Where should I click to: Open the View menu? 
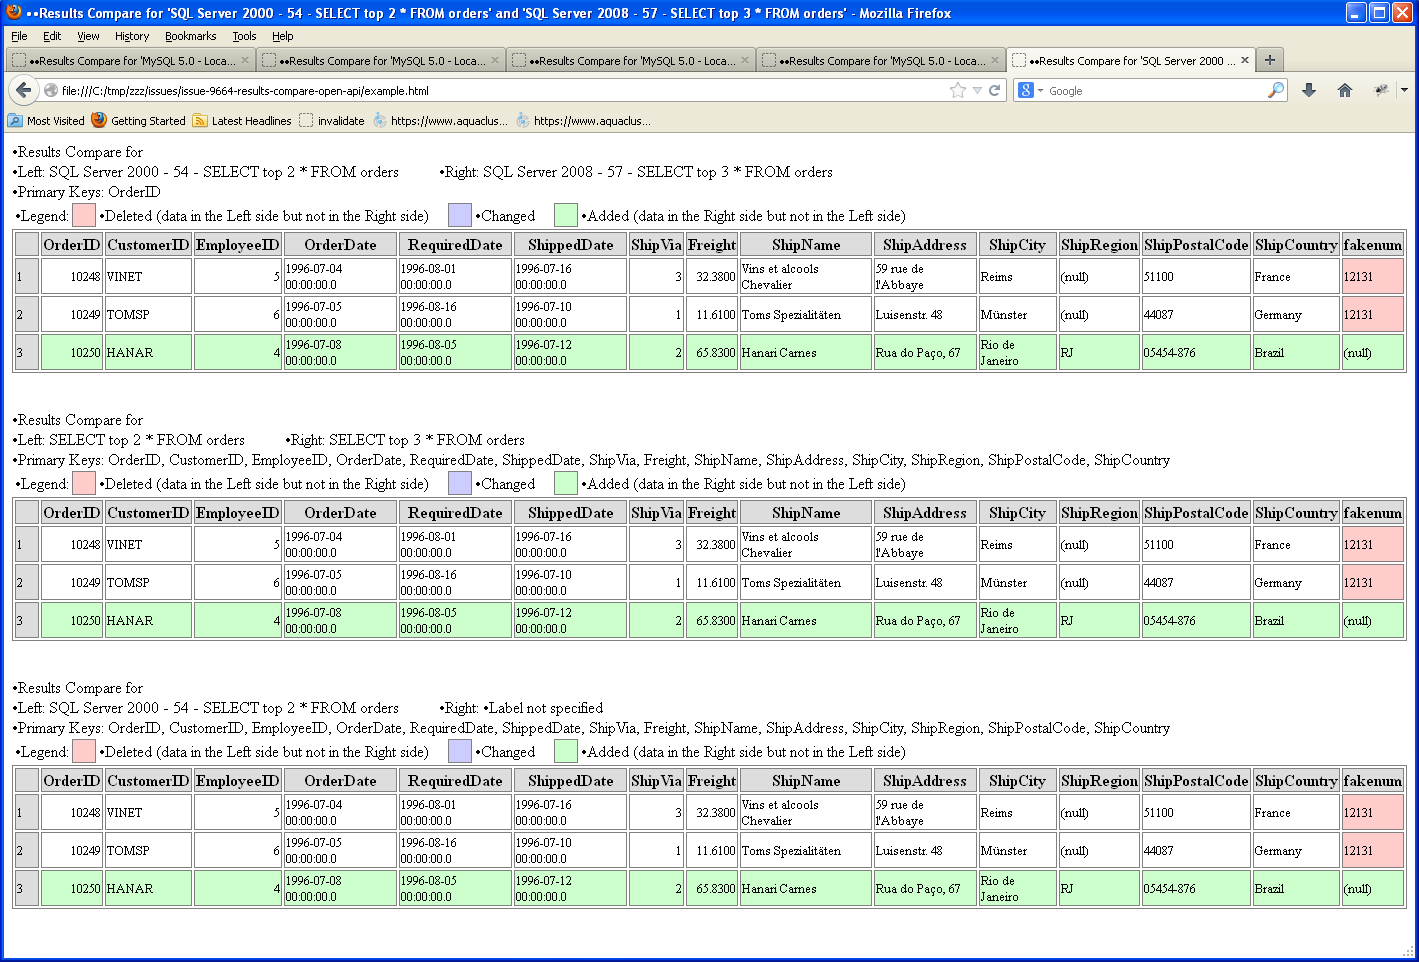coord(88,36)
